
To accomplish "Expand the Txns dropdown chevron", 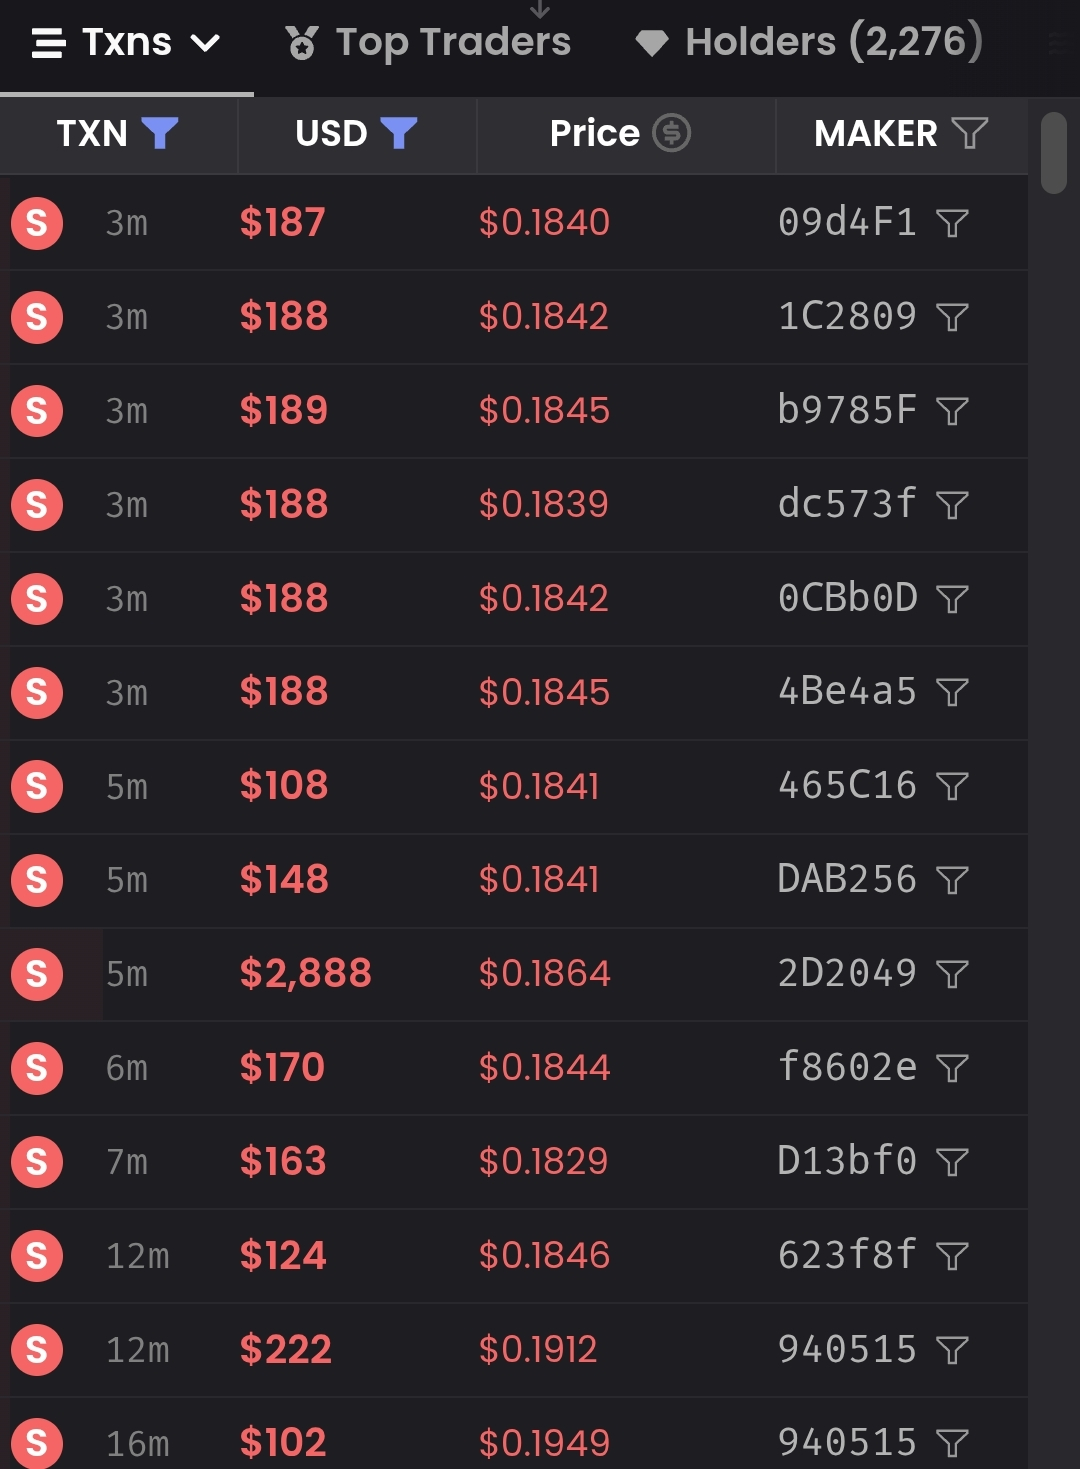I will click(205, 43).
